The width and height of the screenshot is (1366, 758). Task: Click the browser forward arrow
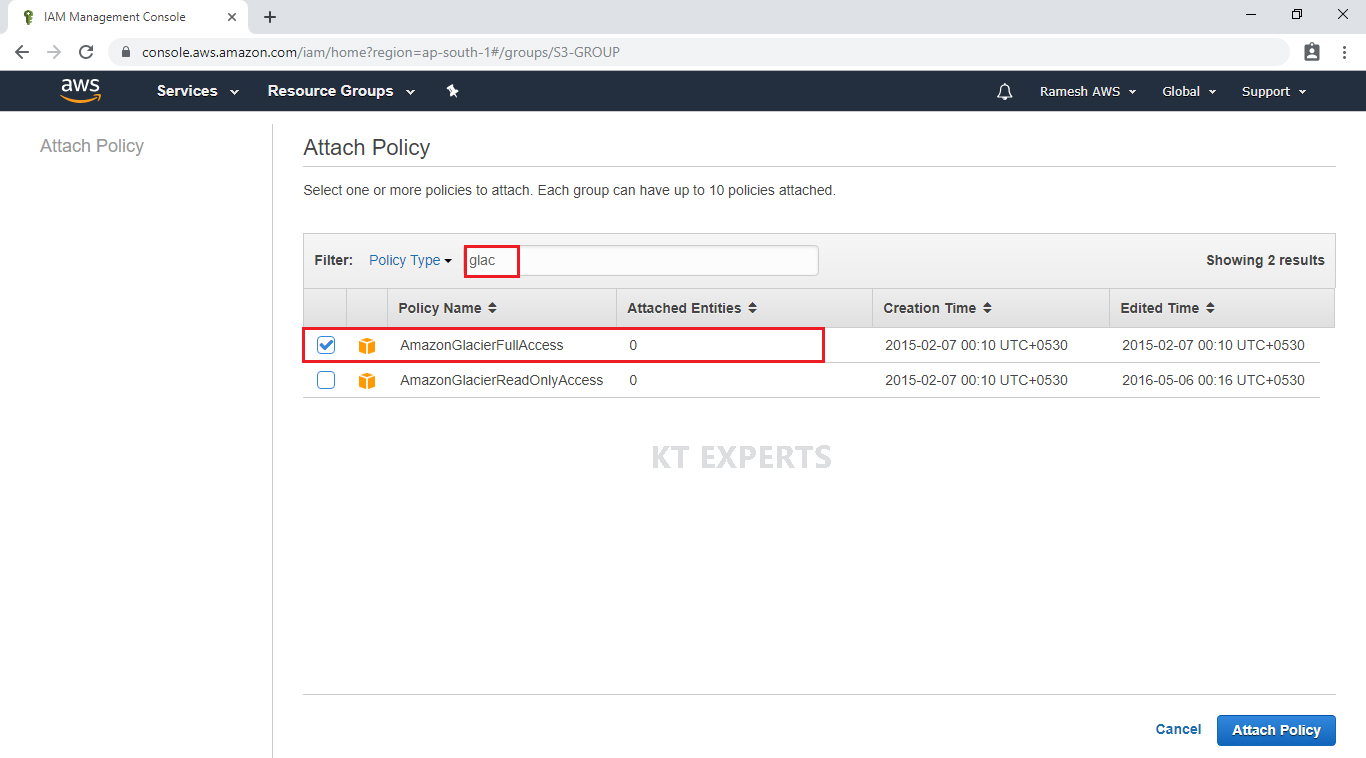point(54,52)
